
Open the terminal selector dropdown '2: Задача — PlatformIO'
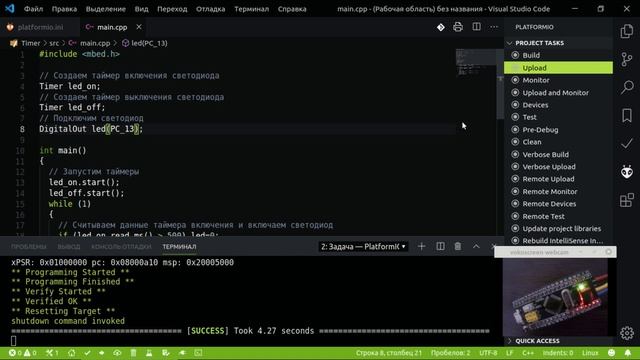coord(363,247)
